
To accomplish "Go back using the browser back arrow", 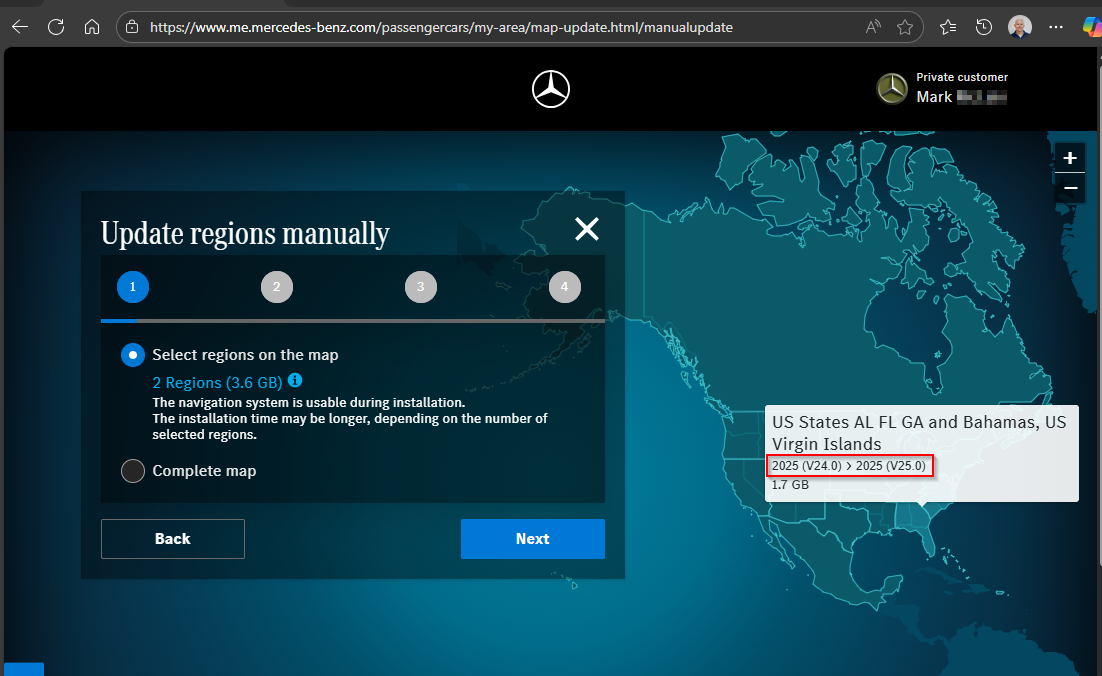I will click(x=20, y=27).
